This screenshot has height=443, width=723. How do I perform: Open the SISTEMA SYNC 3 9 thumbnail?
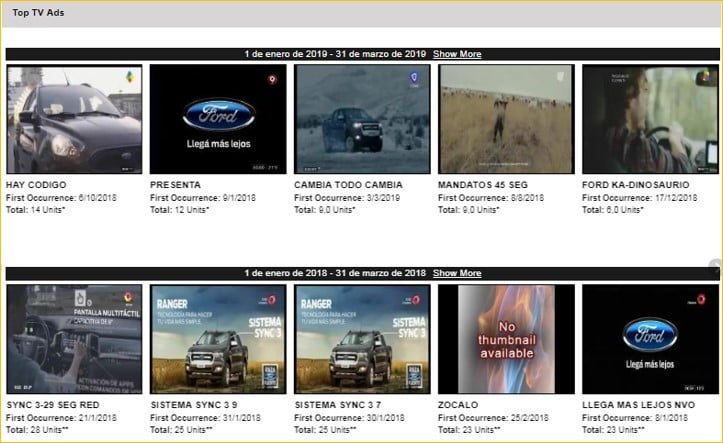tap(218, 339)
